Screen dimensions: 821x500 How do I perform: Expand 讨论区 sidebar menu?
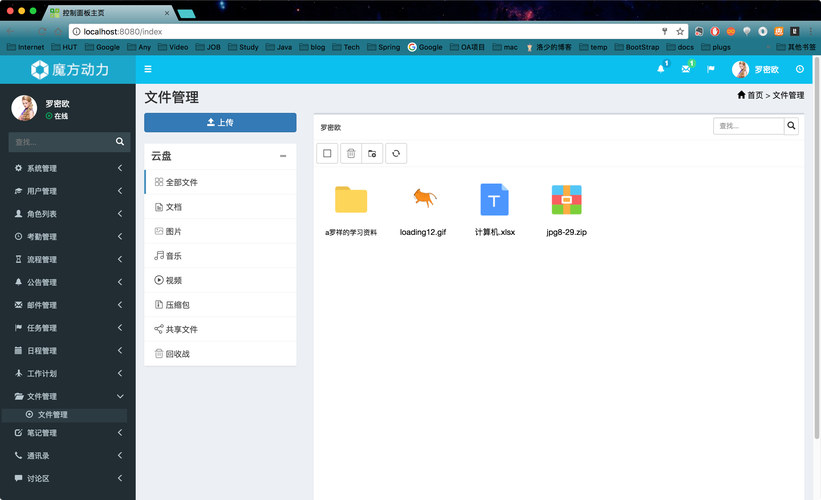[x=68, y=479]
